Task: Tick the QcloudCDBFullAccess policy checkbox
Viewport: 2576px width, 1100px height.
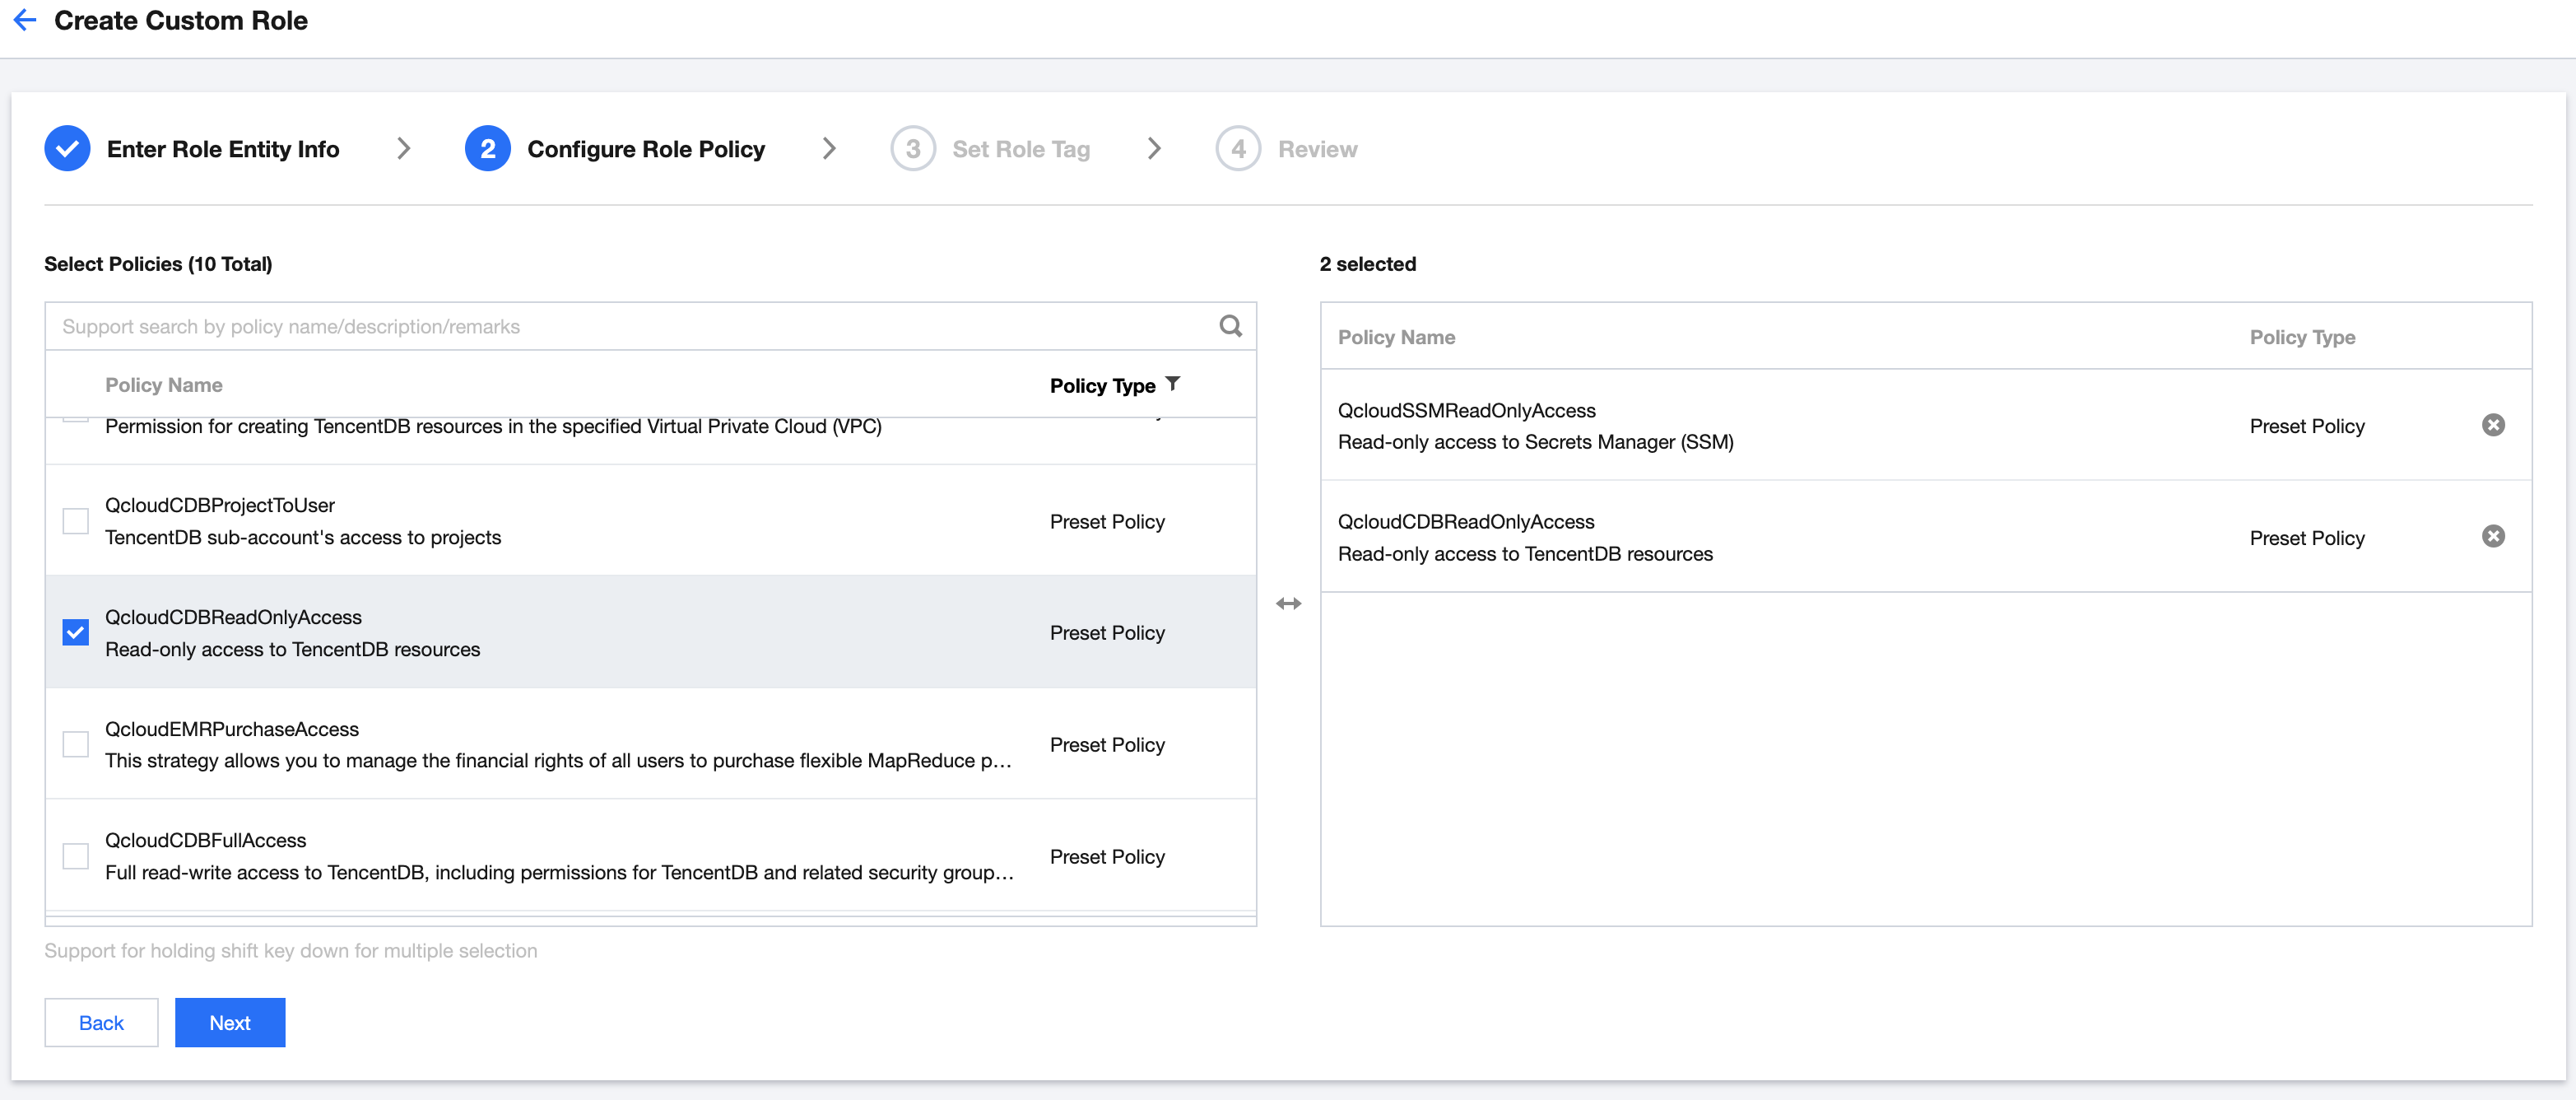Action: (x=76, y=856)
